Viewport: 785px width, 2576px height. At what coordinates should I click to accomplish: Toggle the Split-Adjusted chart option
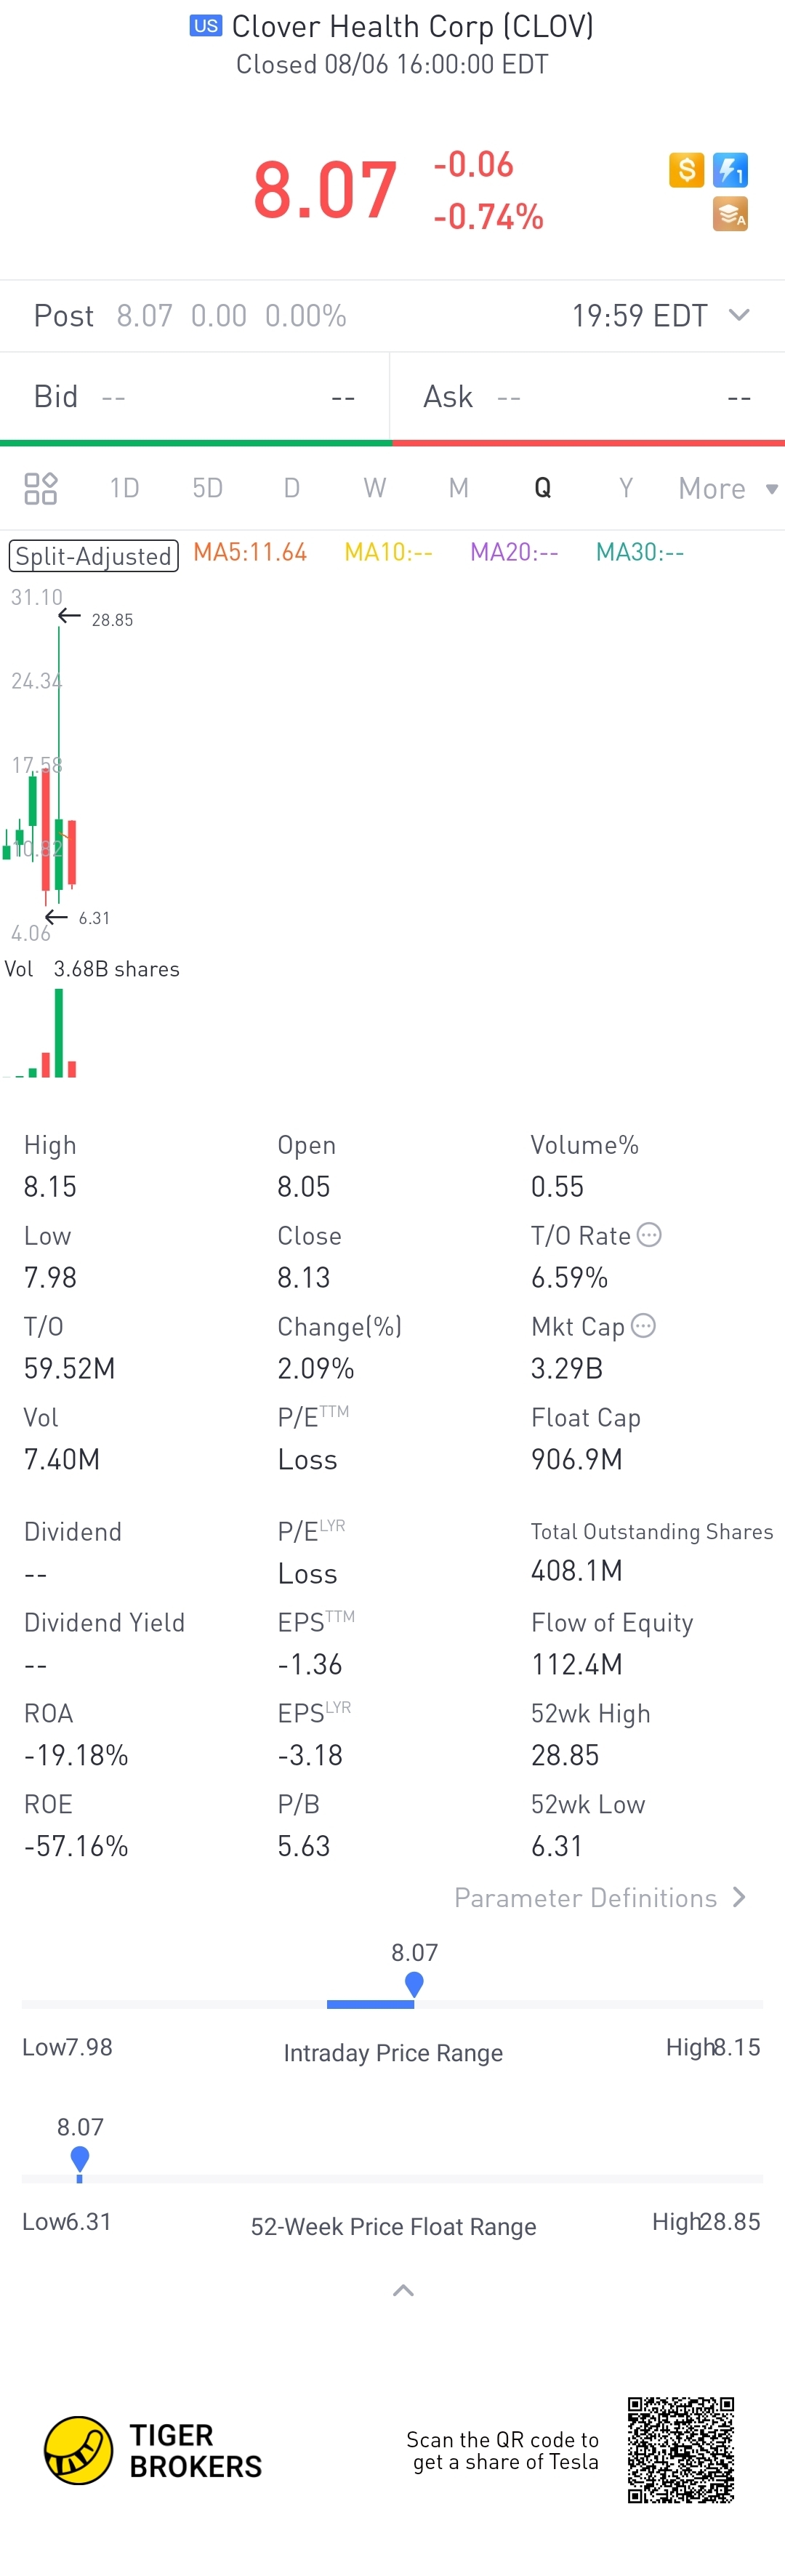point(93,555)
